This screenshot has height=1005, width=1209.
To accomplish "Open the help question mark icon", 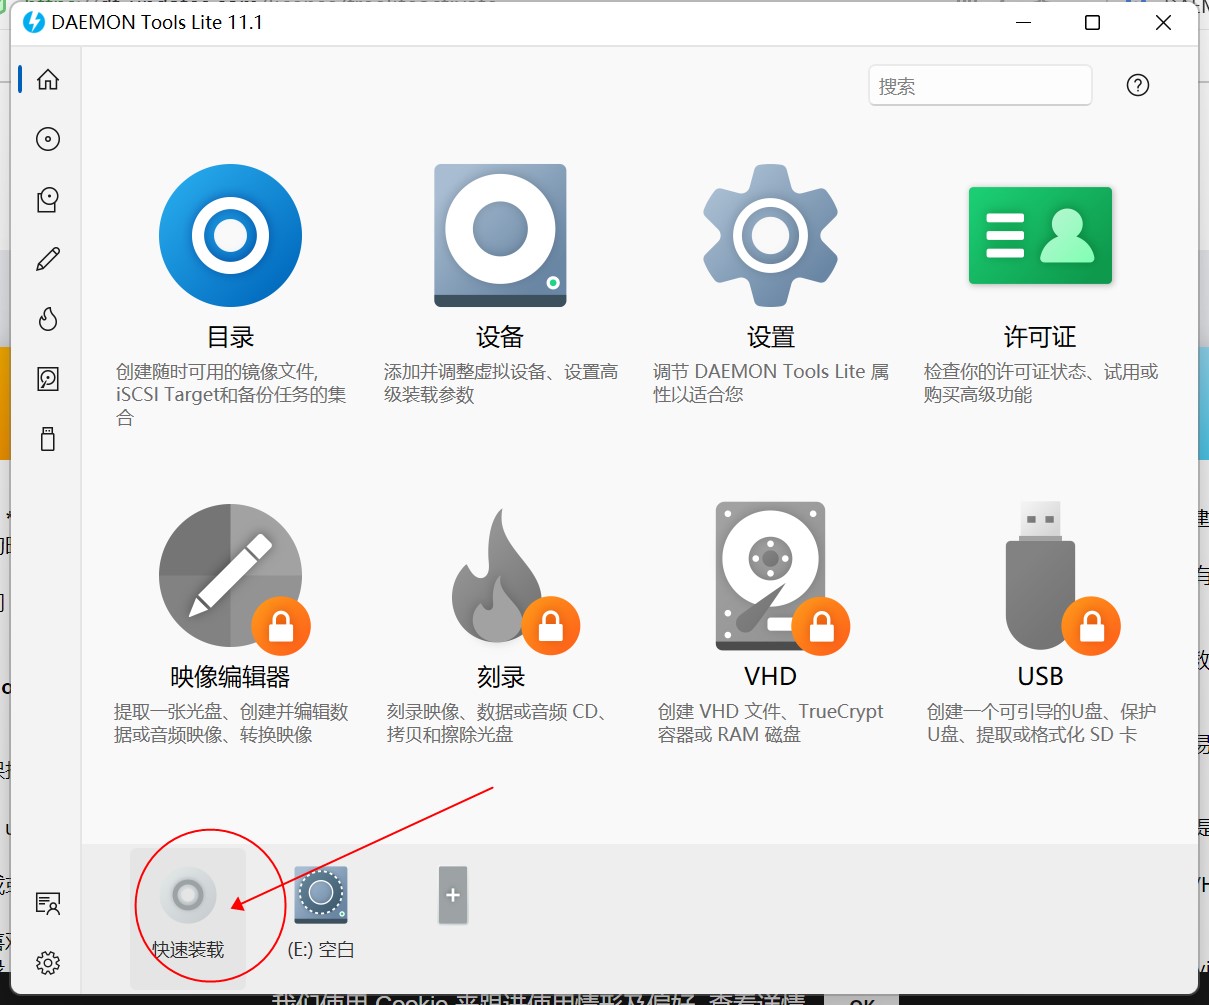I will tap(1137, 85).
